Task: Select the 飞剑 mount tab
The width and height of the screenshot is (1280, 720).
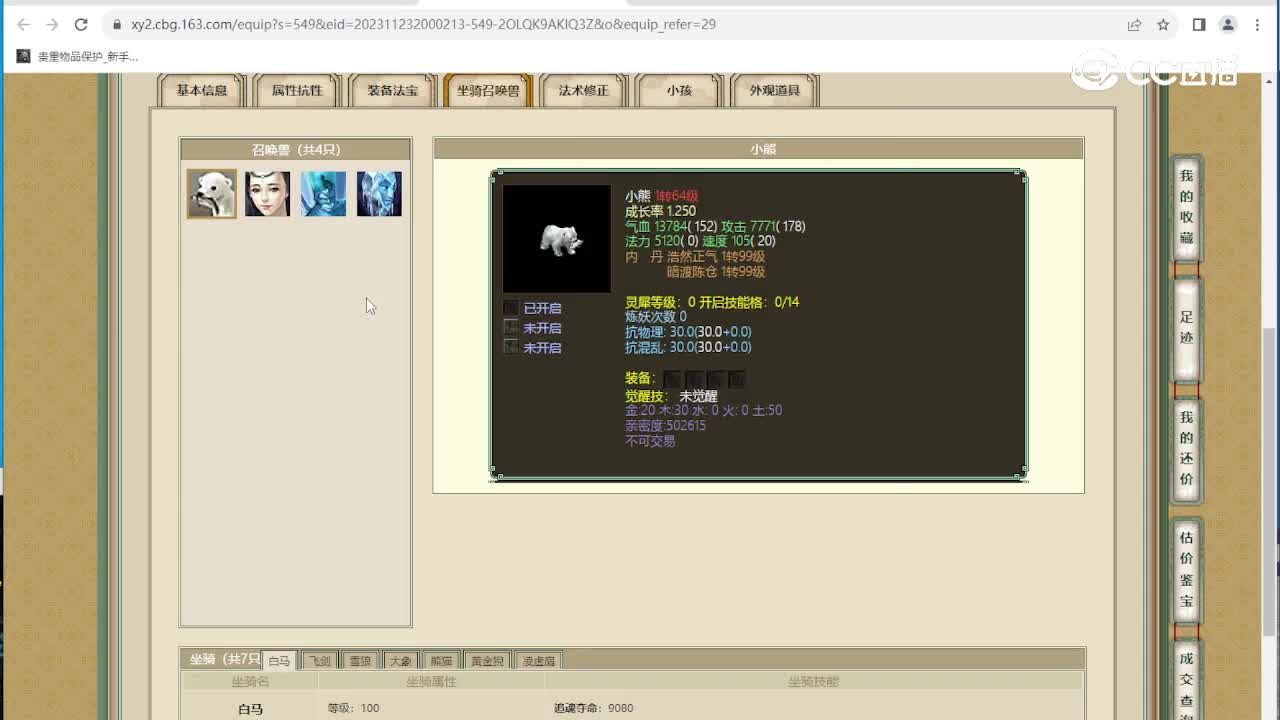Action: (x=319, y=660)
